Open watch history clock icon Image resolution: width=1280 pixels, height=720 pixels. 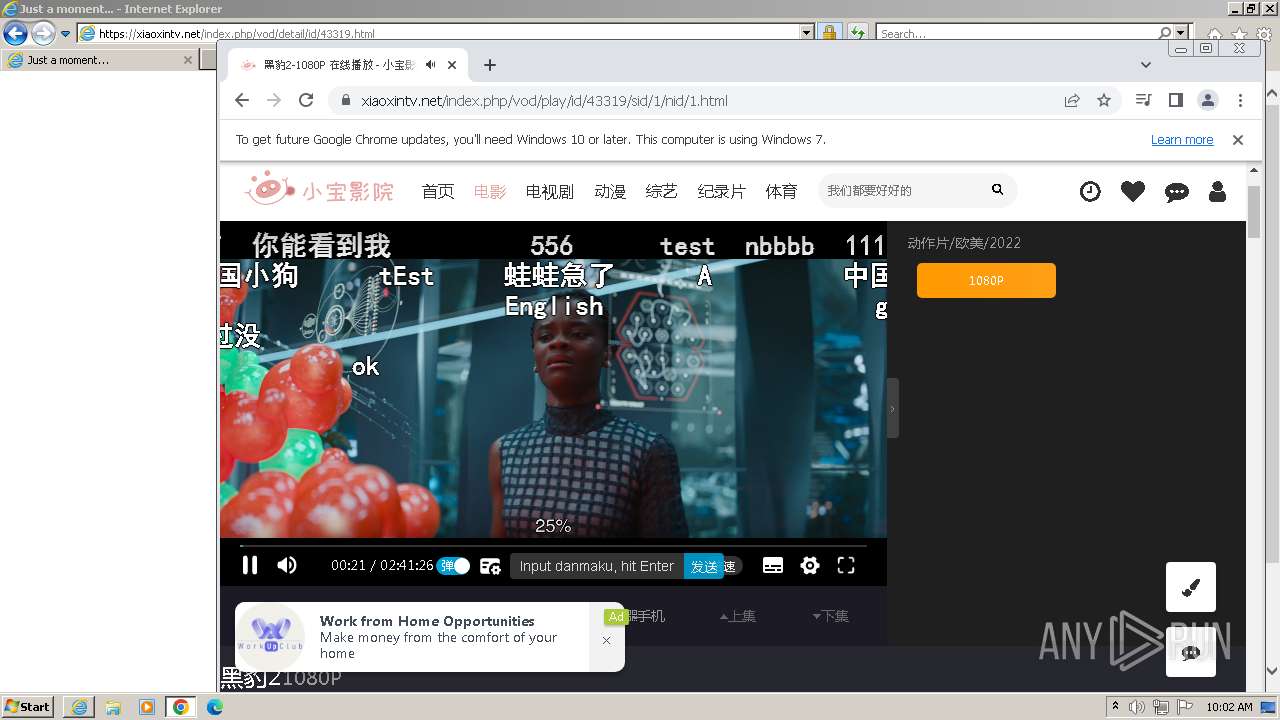tap(1090, 191)
